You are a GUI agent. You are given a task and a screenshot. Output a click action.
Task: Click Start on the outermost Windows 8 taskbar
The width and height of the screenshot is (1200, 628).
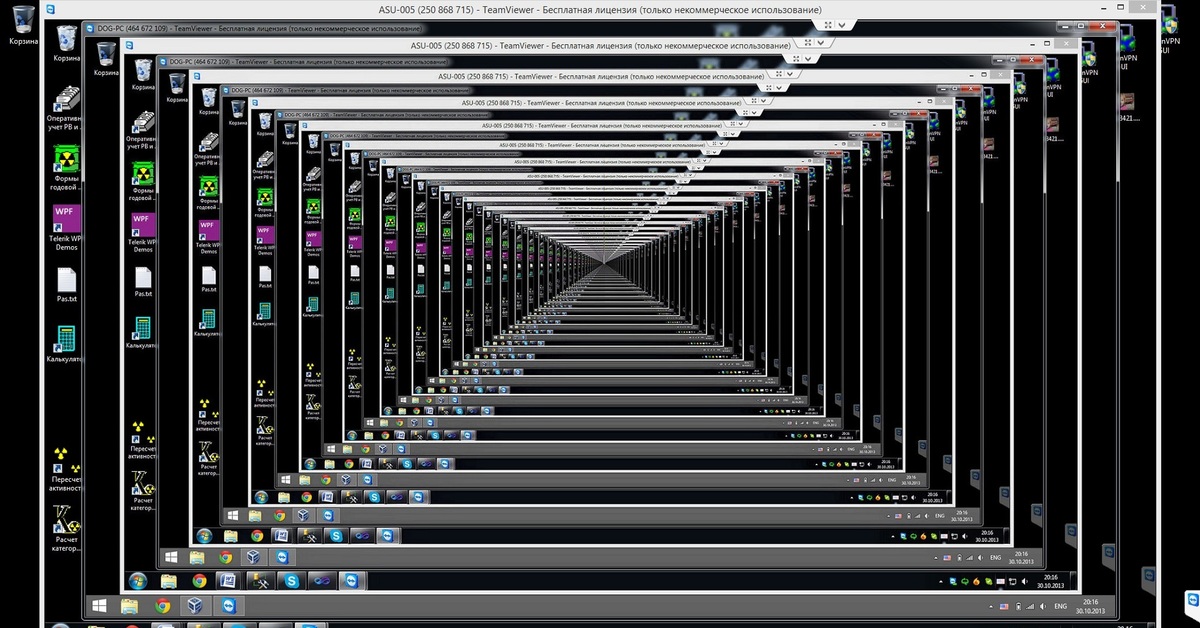tap(99, 606)
